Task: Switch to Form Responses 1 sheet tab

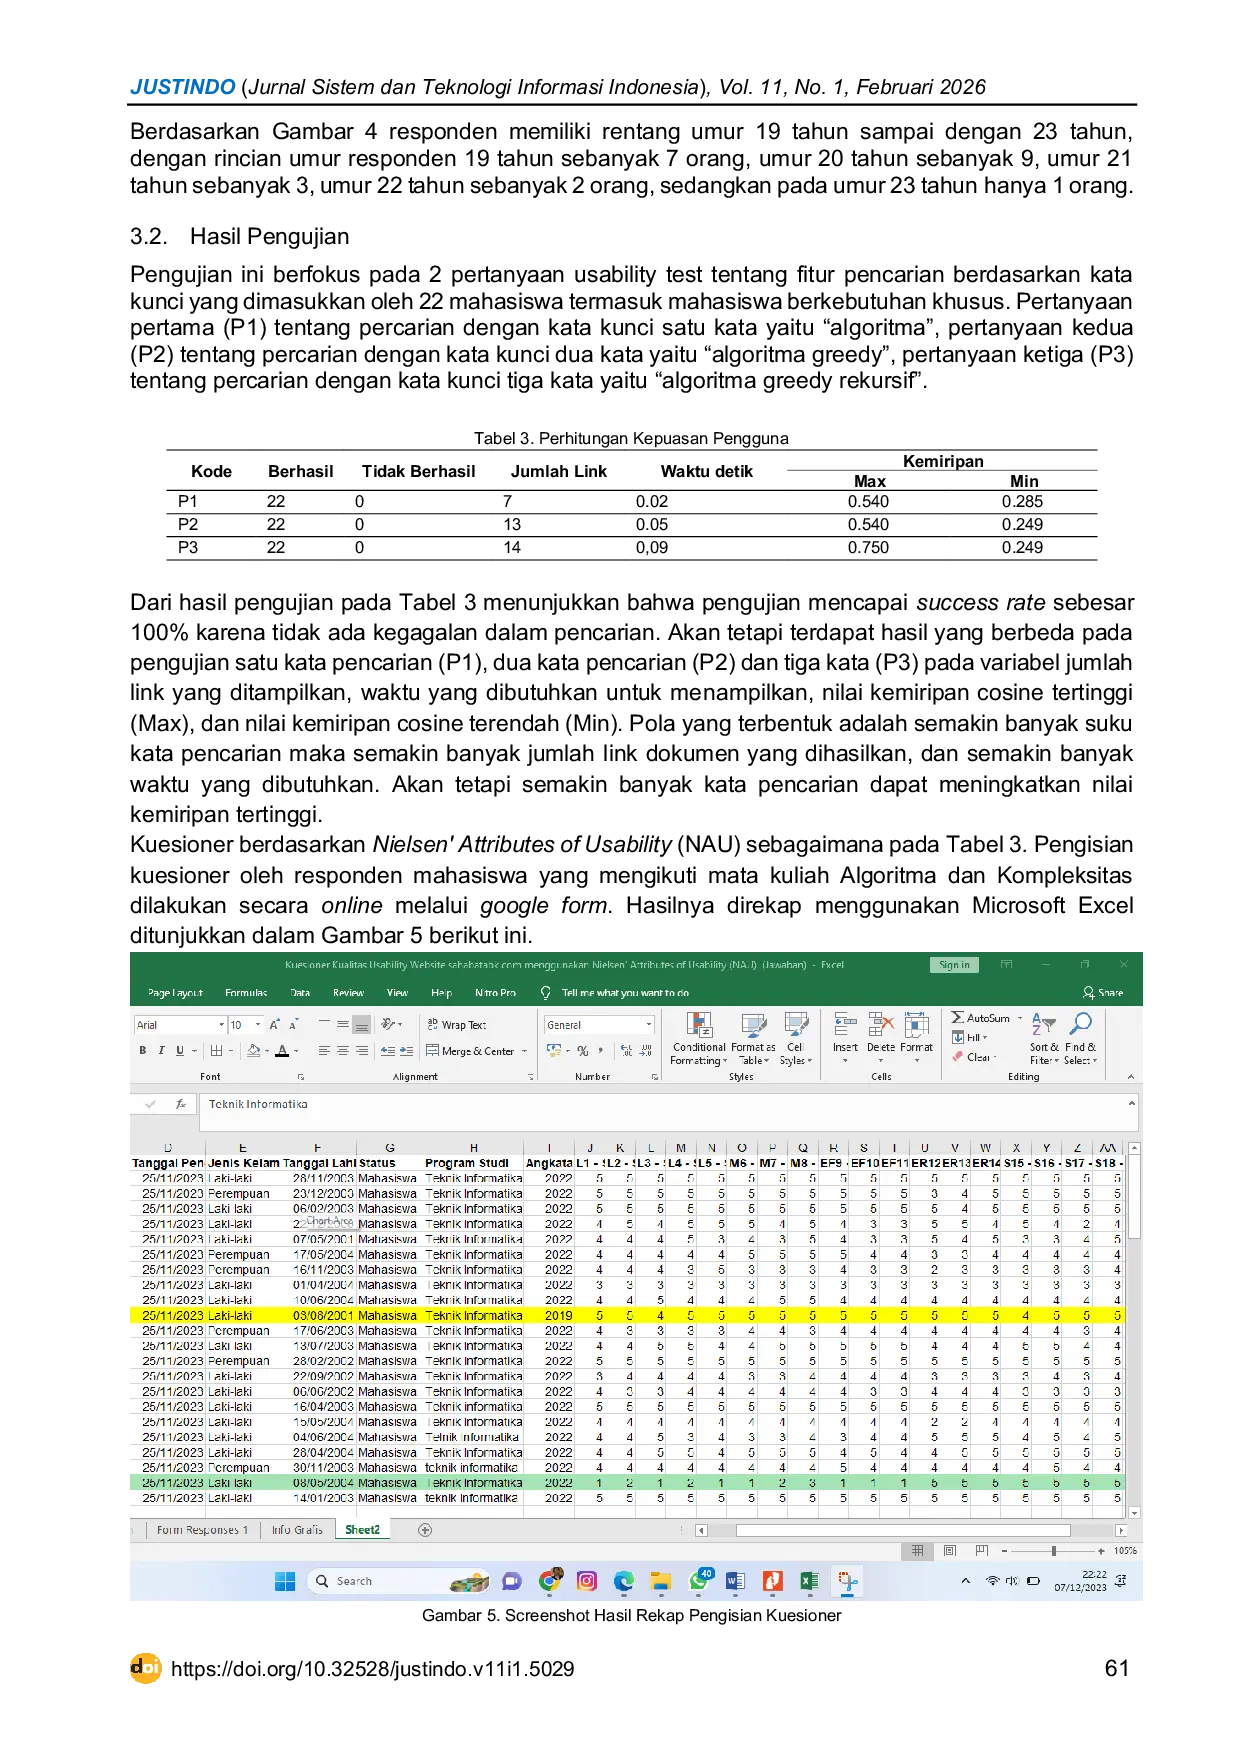Action: coord(202,1530)
